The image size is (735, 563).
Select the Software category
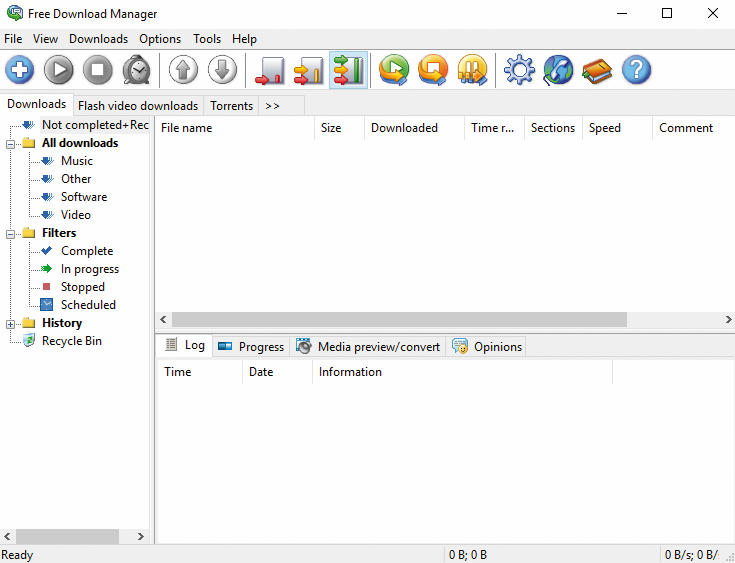[x=84, y=197]
